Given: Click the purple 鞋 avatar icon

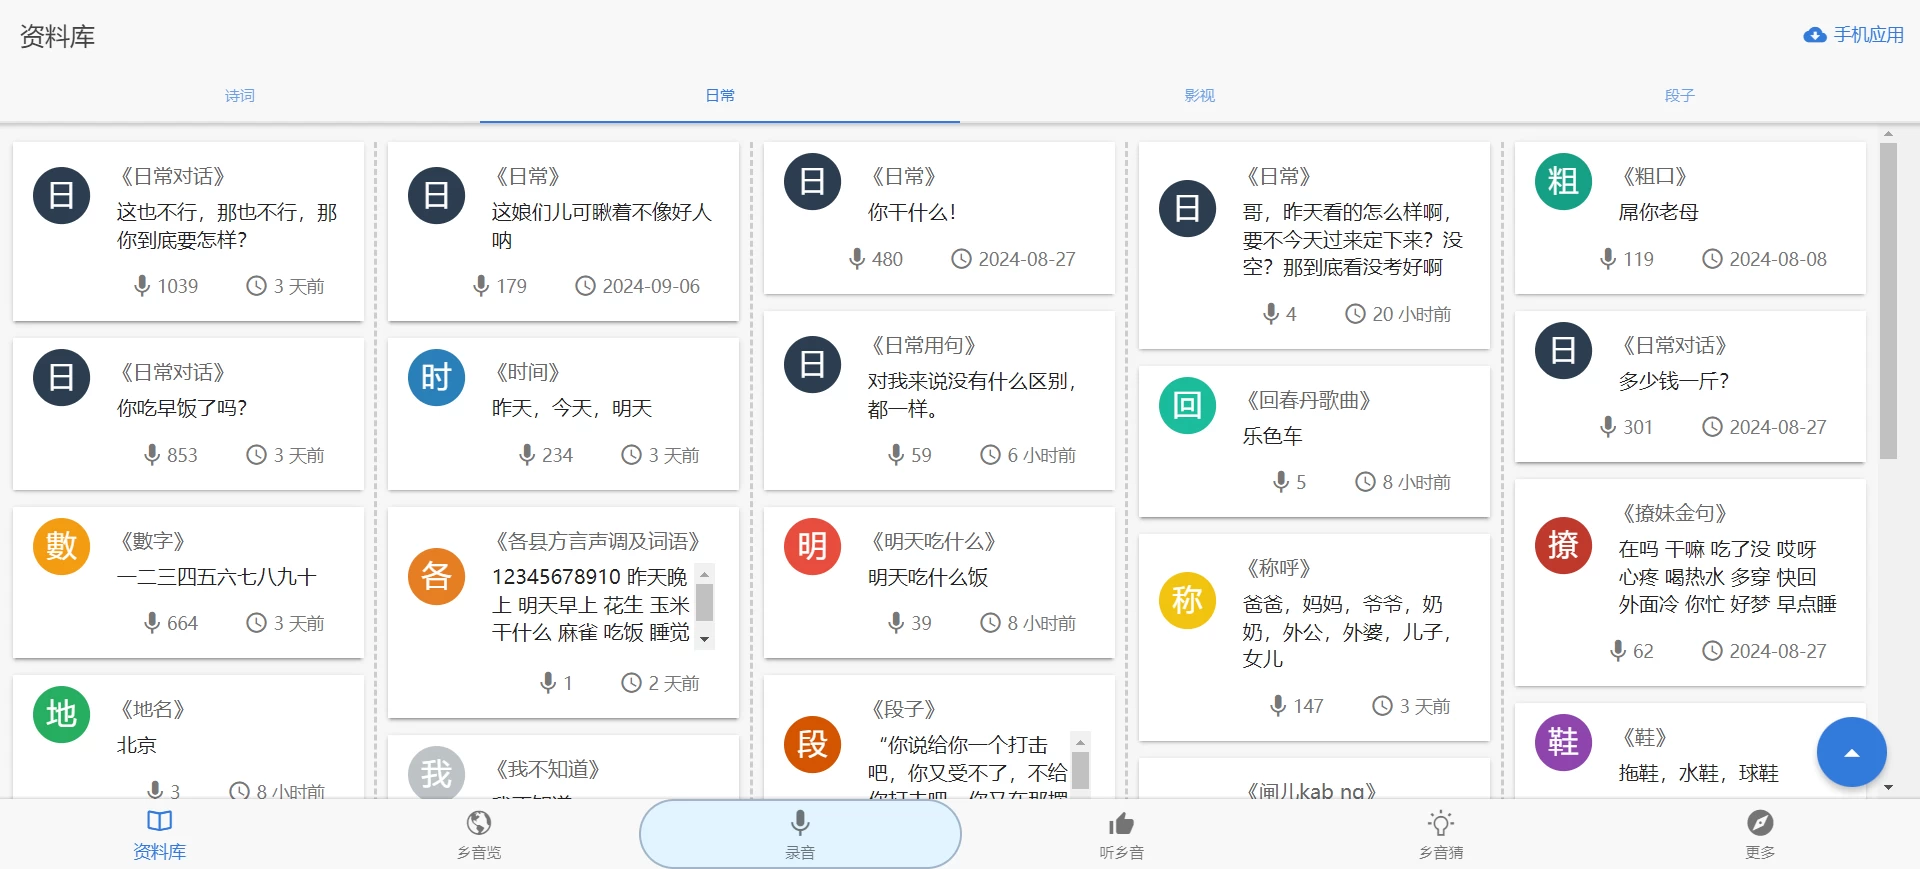Looking at the screenshot, I should point(1564,742).
